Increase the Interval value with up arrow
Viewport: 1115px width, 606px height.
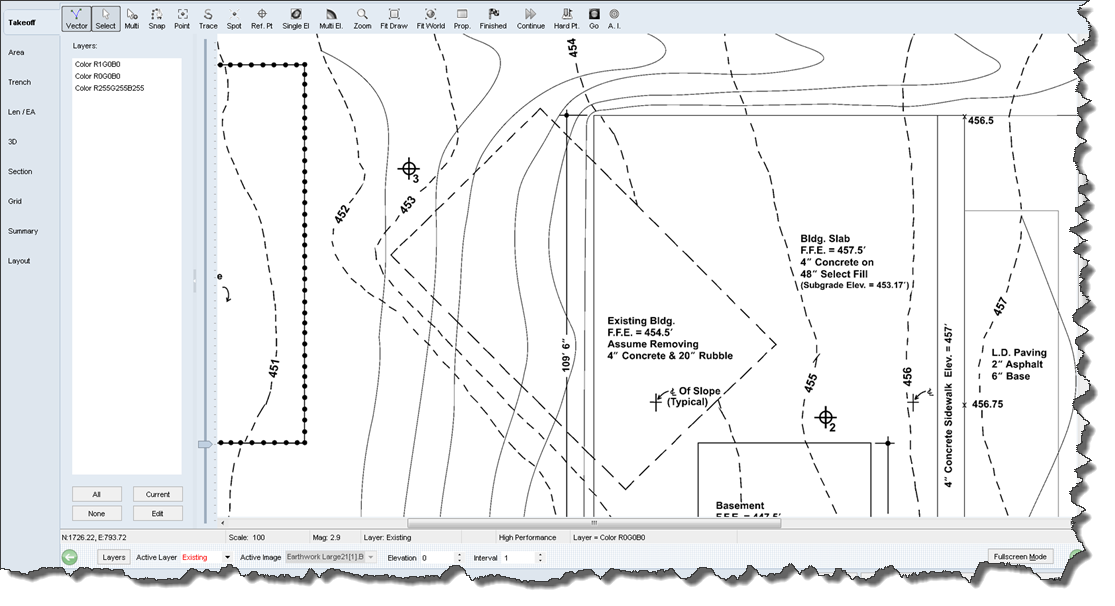point(540,556)
